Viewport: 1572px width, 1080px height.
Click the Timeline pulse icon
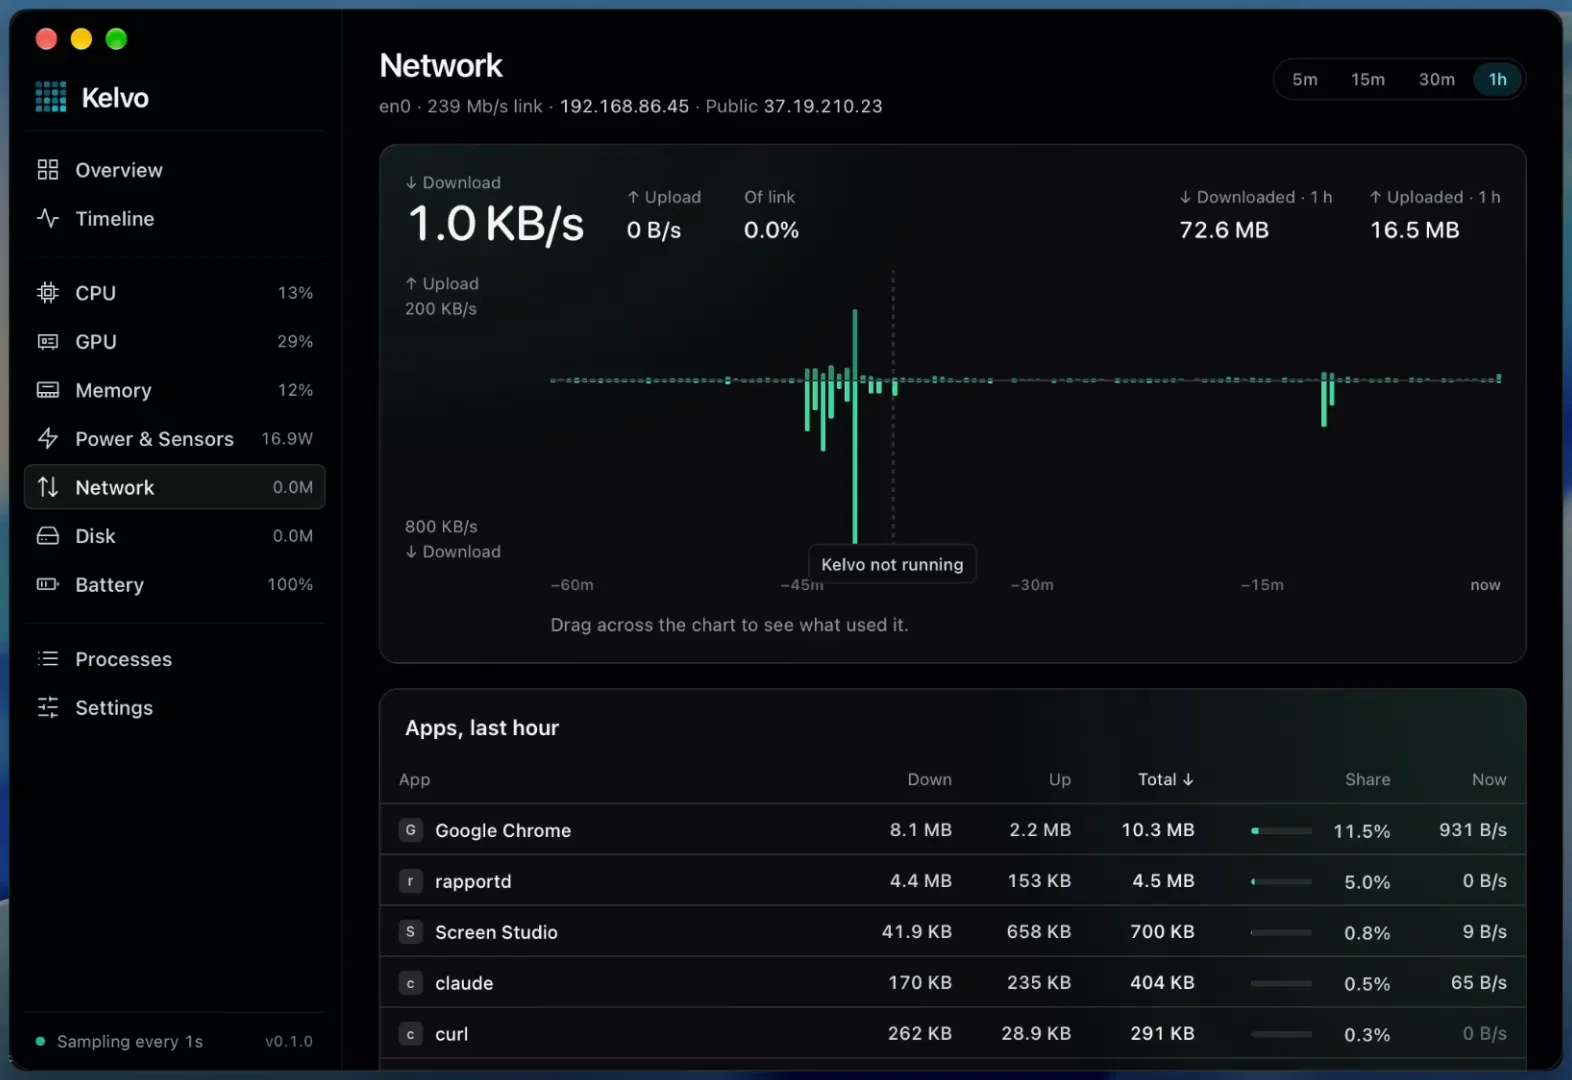tap(48, 218)
